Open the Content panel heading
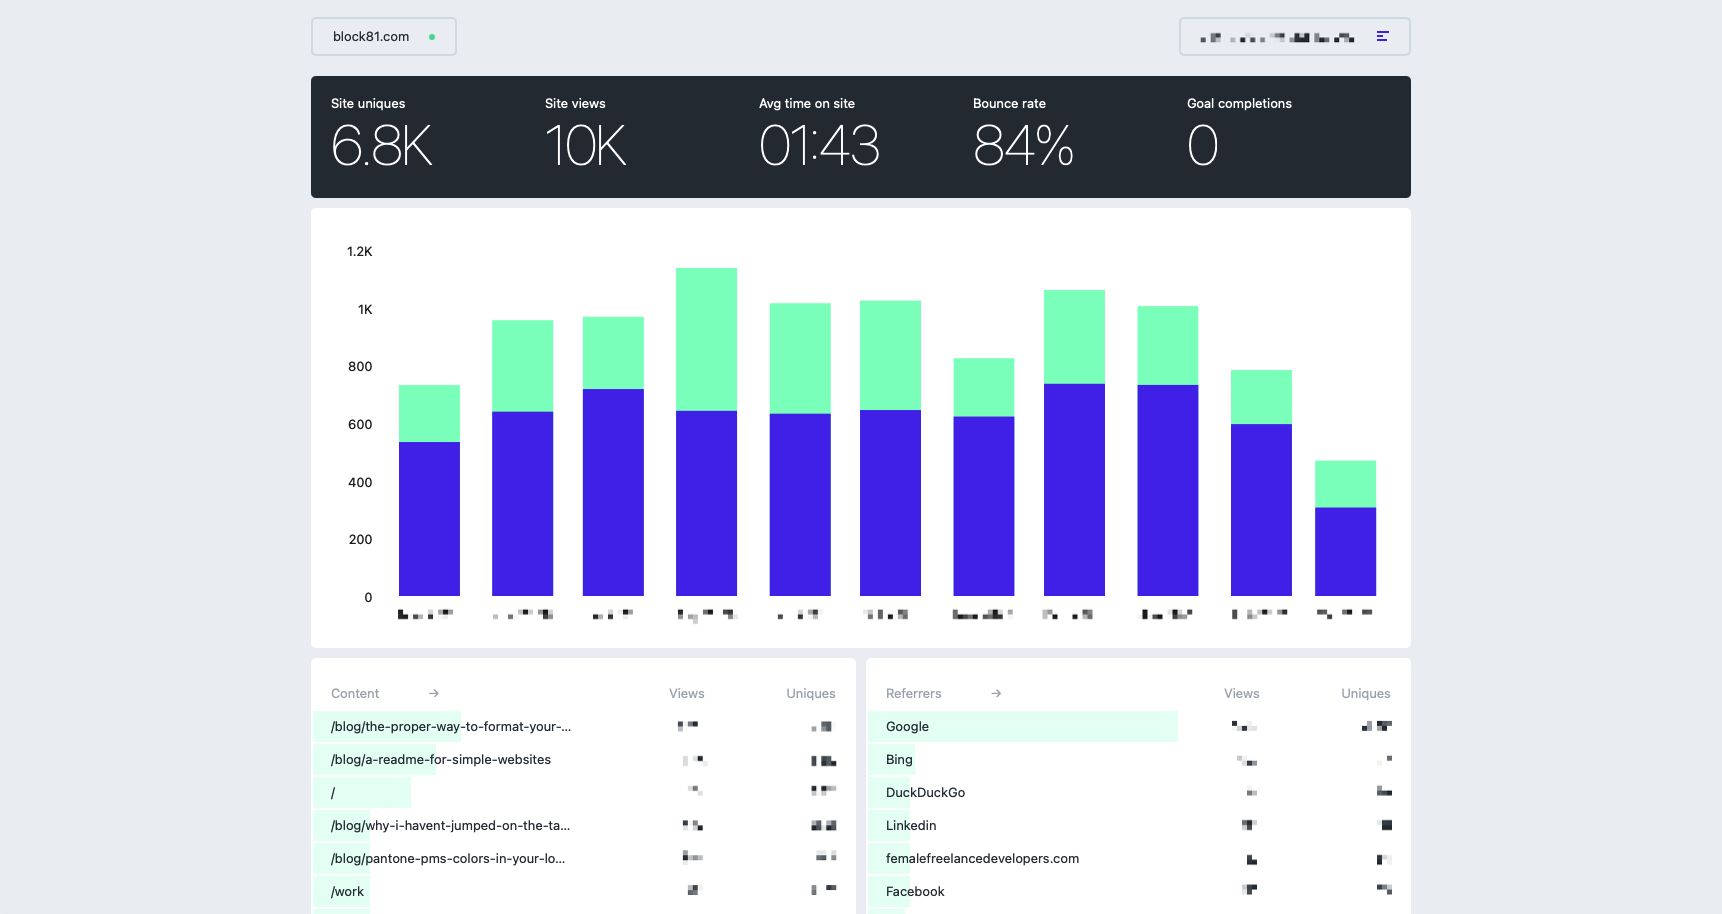1722x914 pixels. (x=355, y=694)
